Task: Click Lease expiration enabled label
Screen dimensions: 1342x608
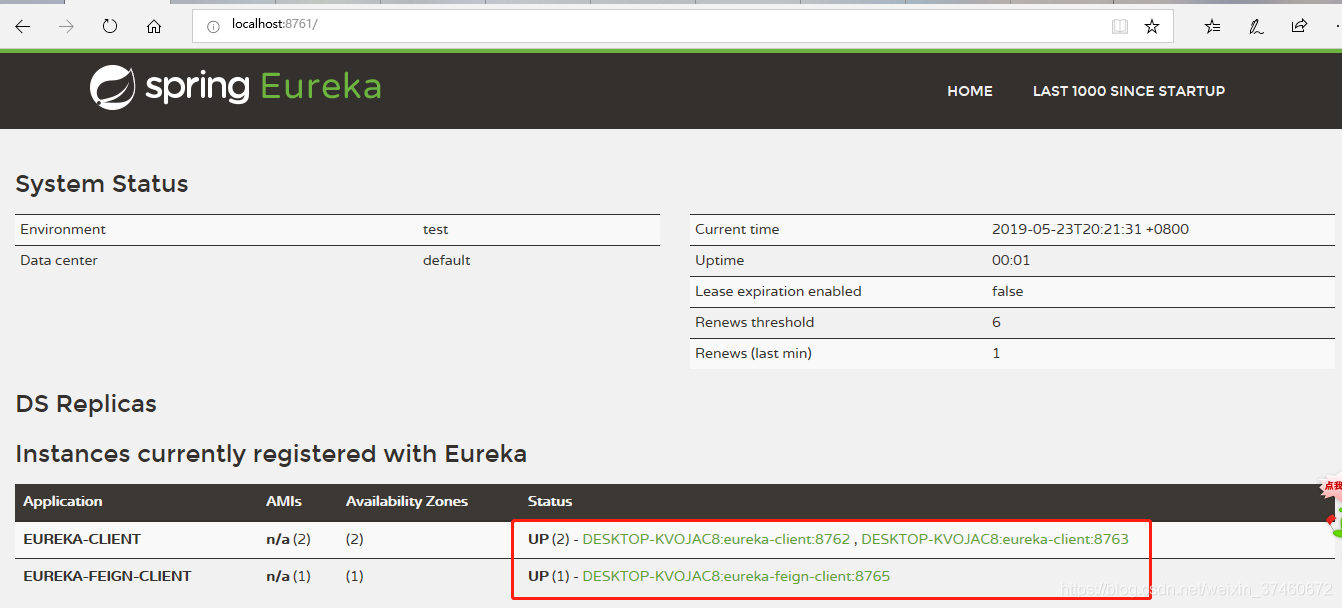Action: 778,291
